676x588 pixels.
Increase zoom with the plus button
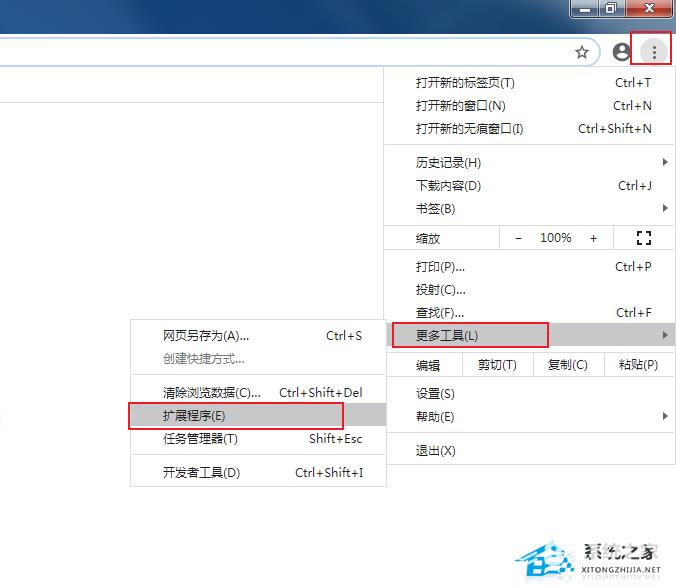pyautogui.click(x=594, y=238)
